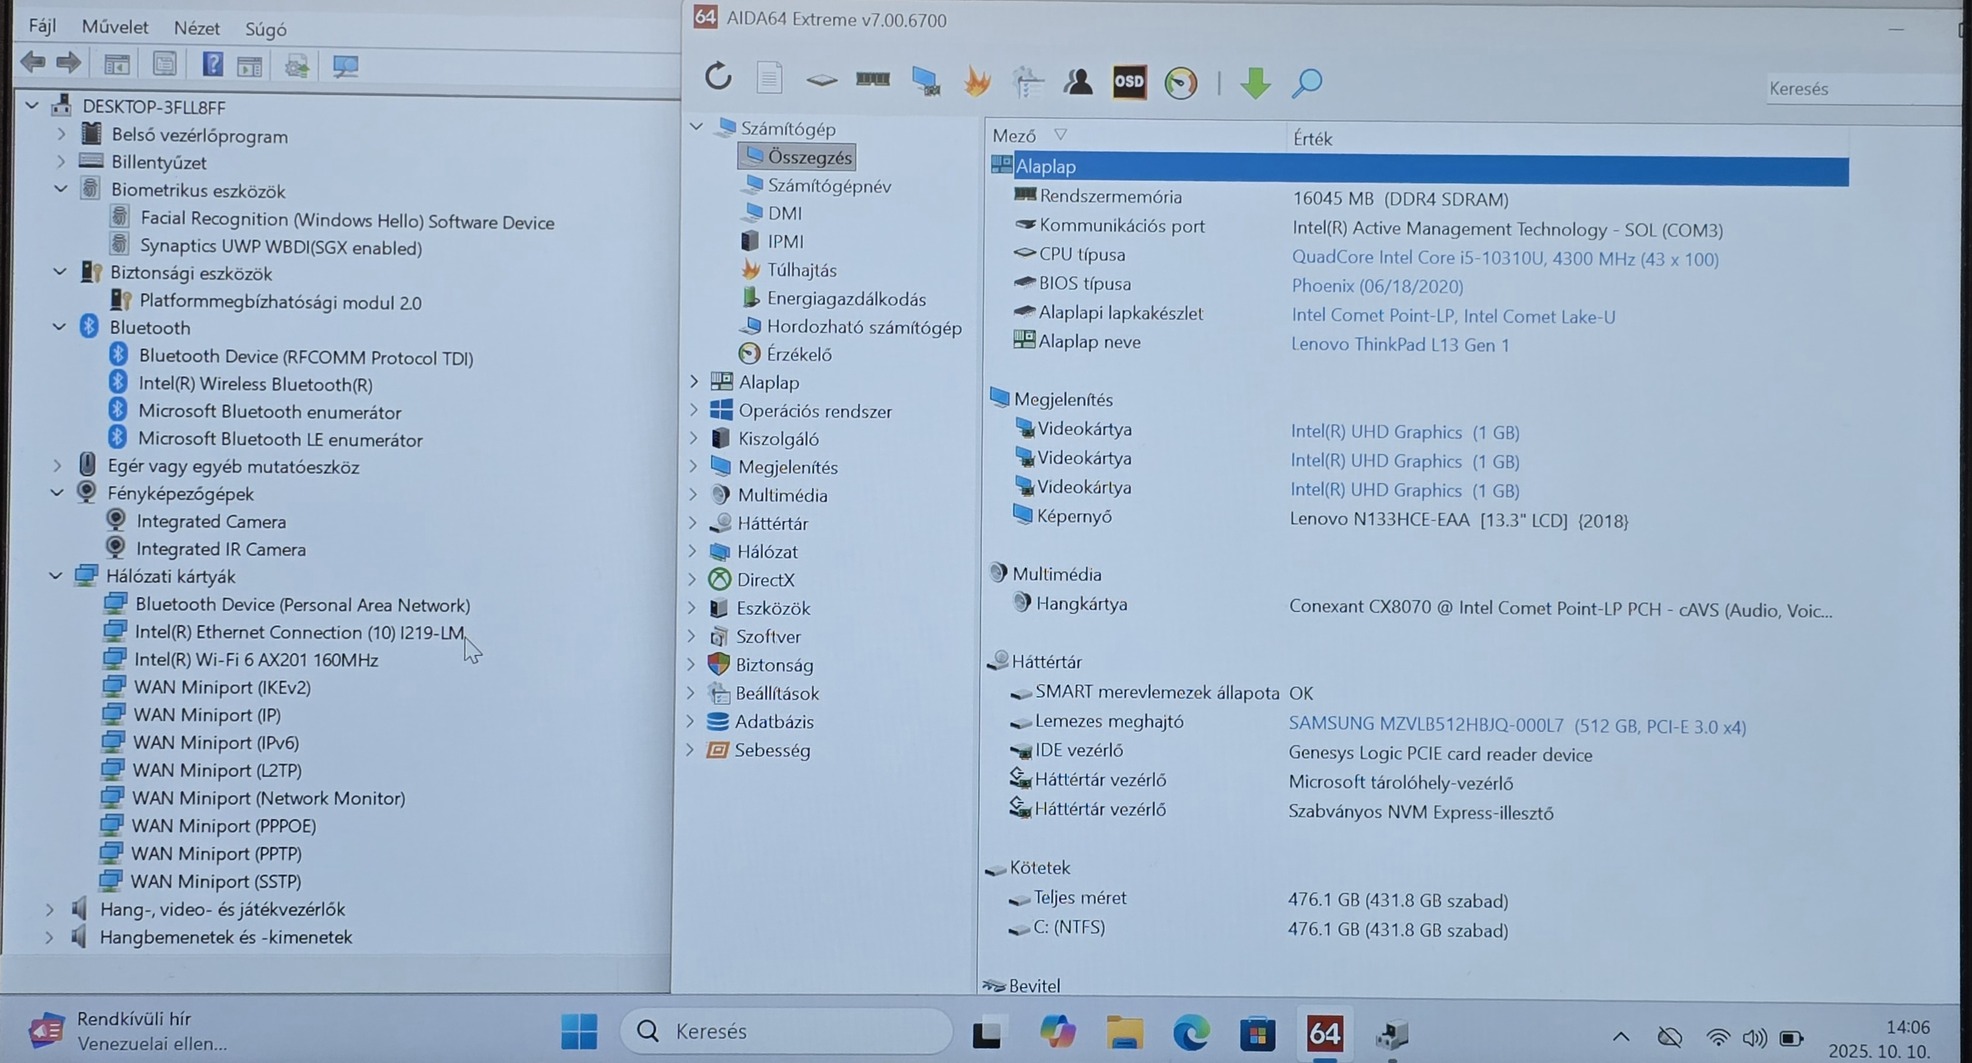Screen dimensions: 1972x1063
Task: Click the printer-like update icon in Device Manager
Action: [297, 66]
